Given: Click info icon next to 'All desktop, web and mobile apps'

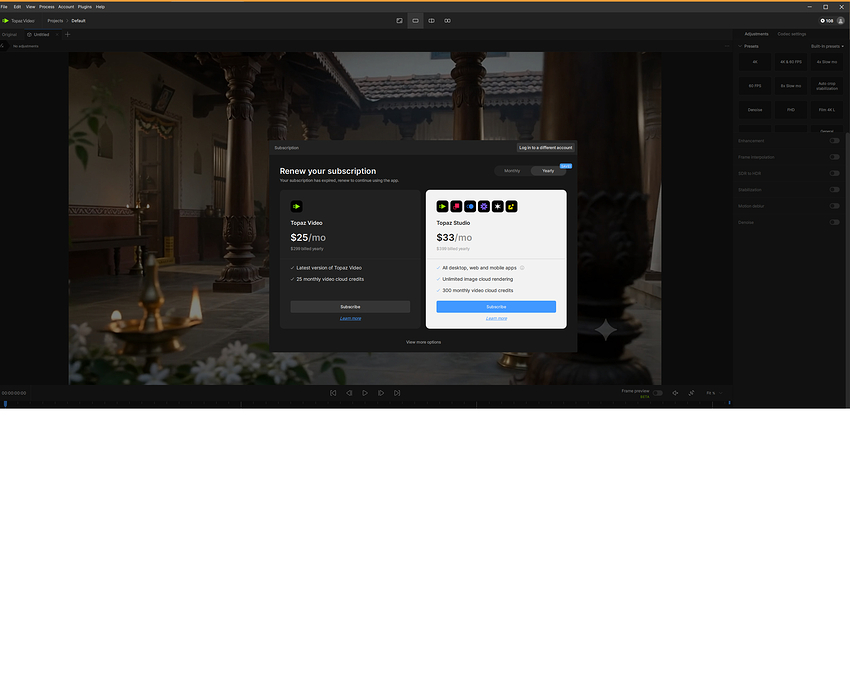Looking at the screenshot, I should (522, 268).
